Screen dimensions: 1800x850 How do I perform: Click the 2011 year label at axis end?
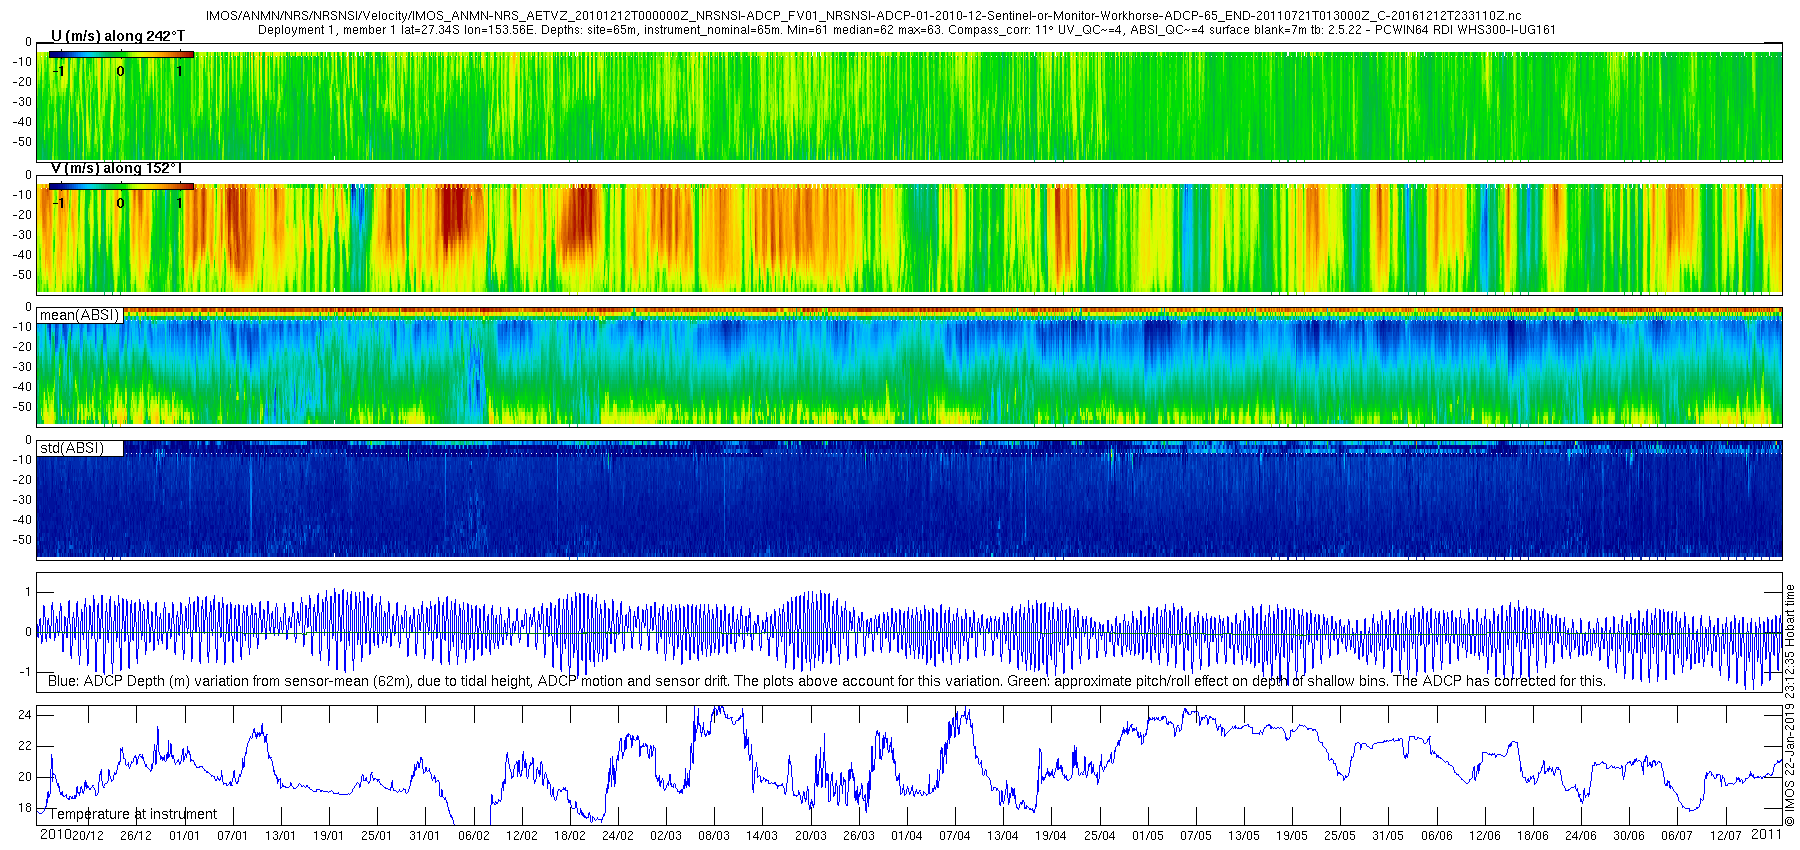click(1766, 835)
